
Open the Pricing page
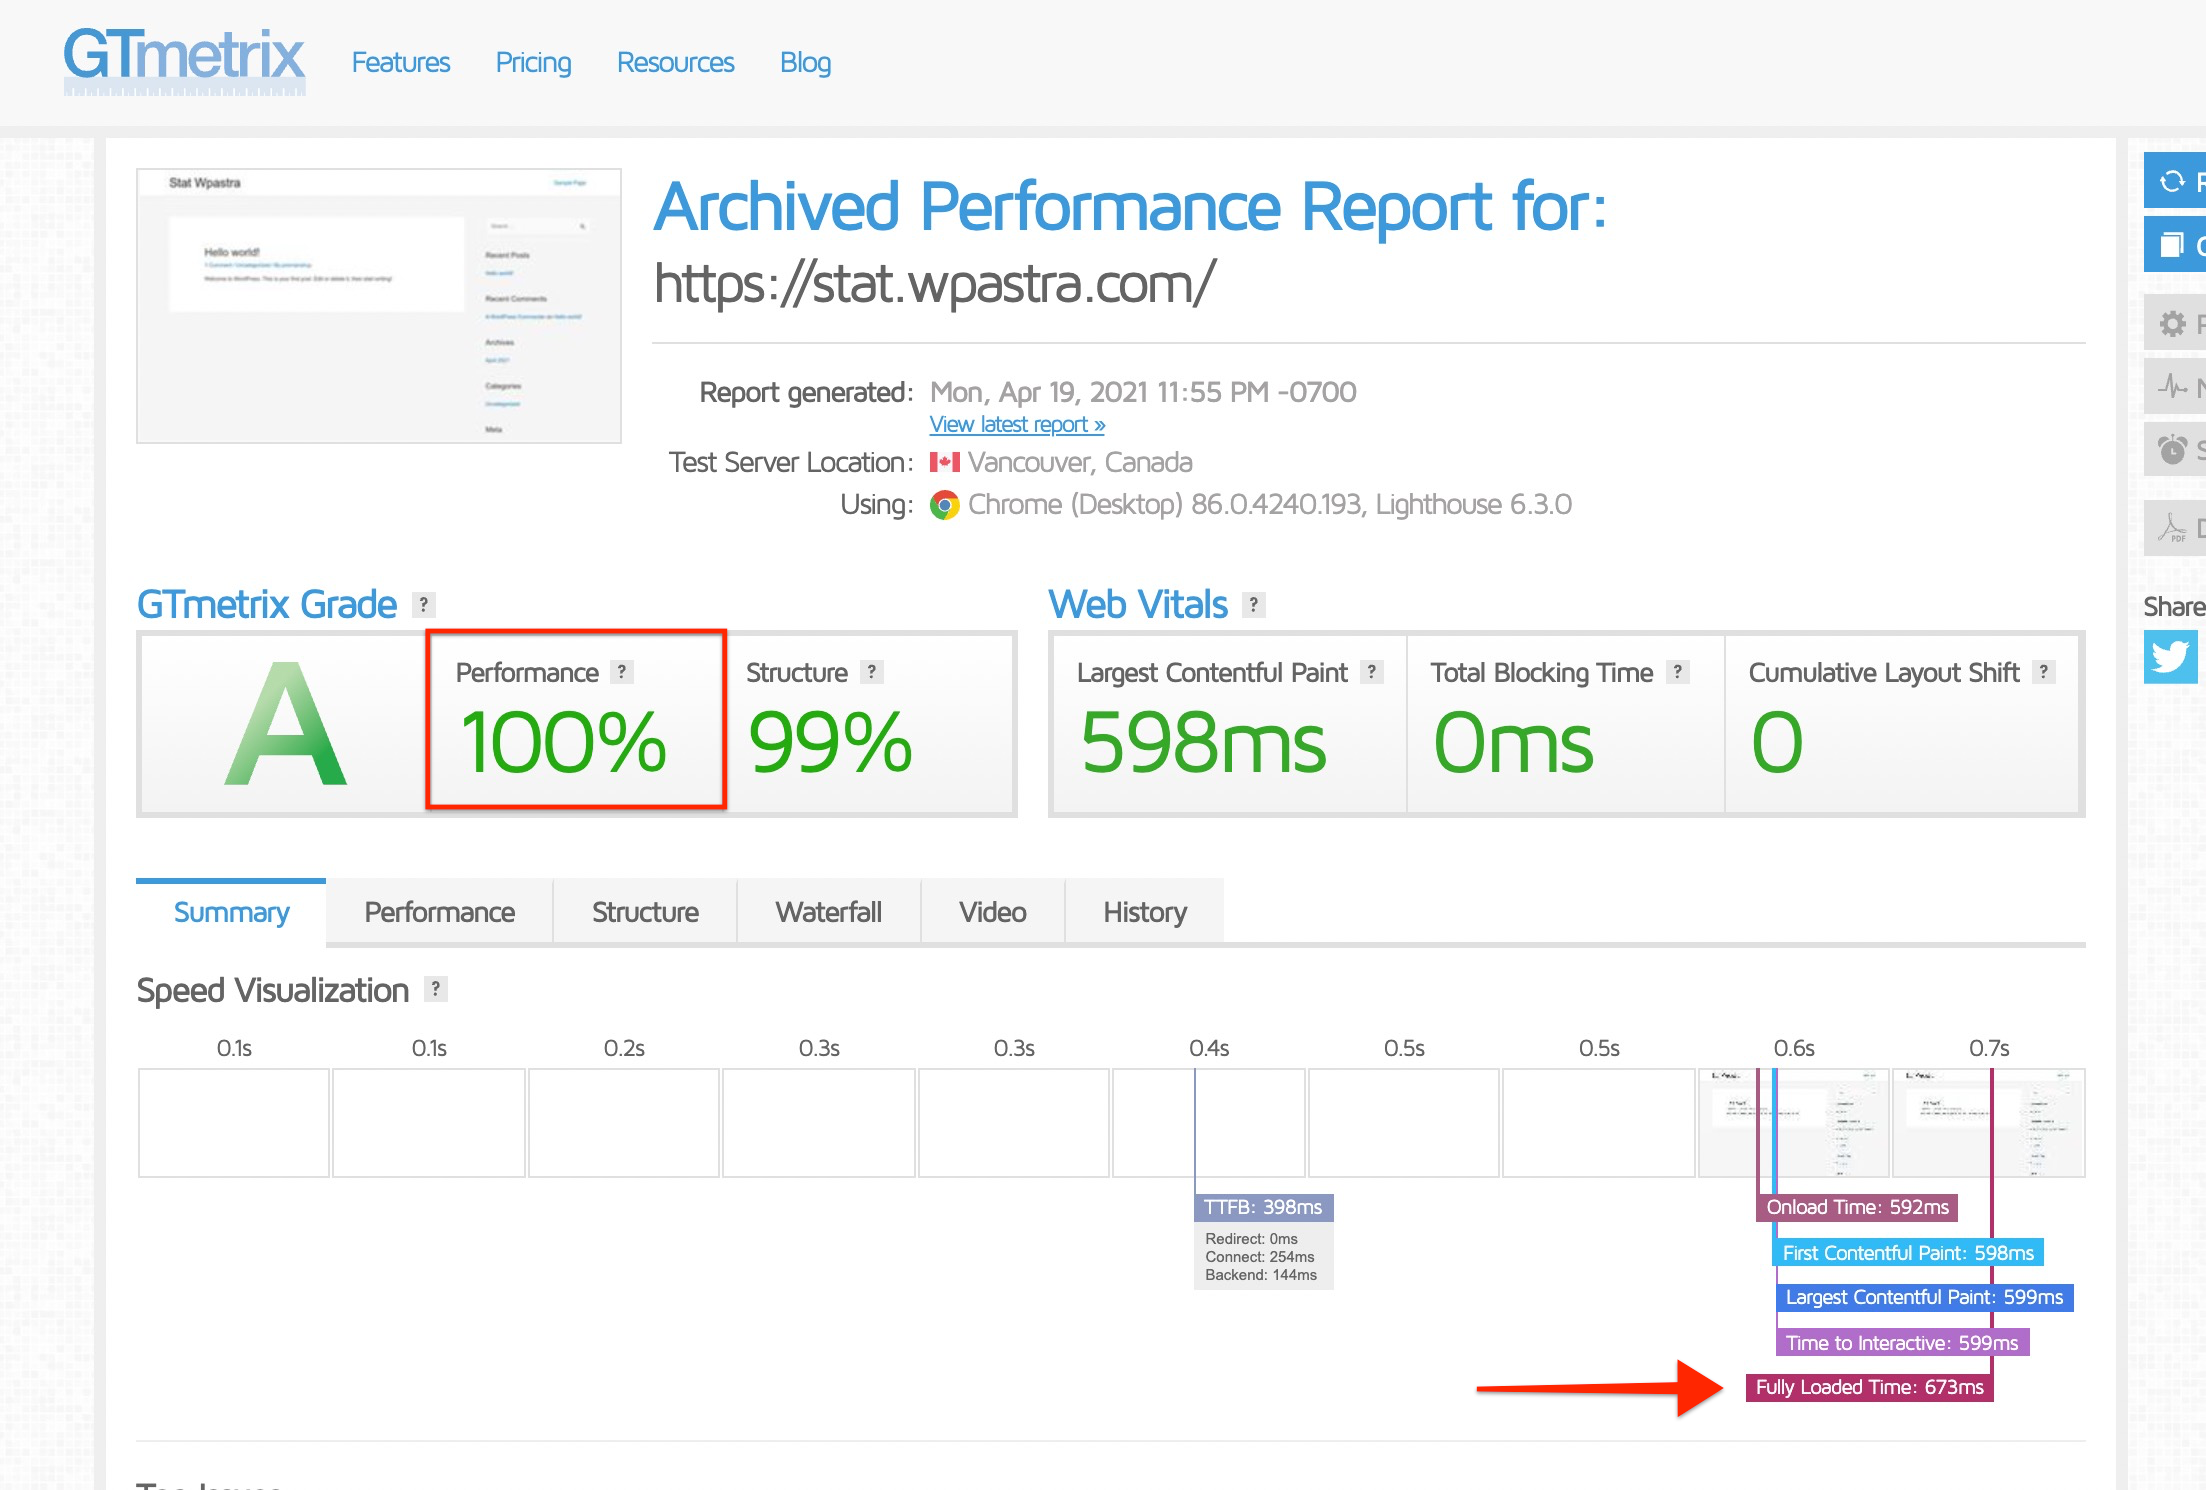pyautogui.click(x=533, y=62)
